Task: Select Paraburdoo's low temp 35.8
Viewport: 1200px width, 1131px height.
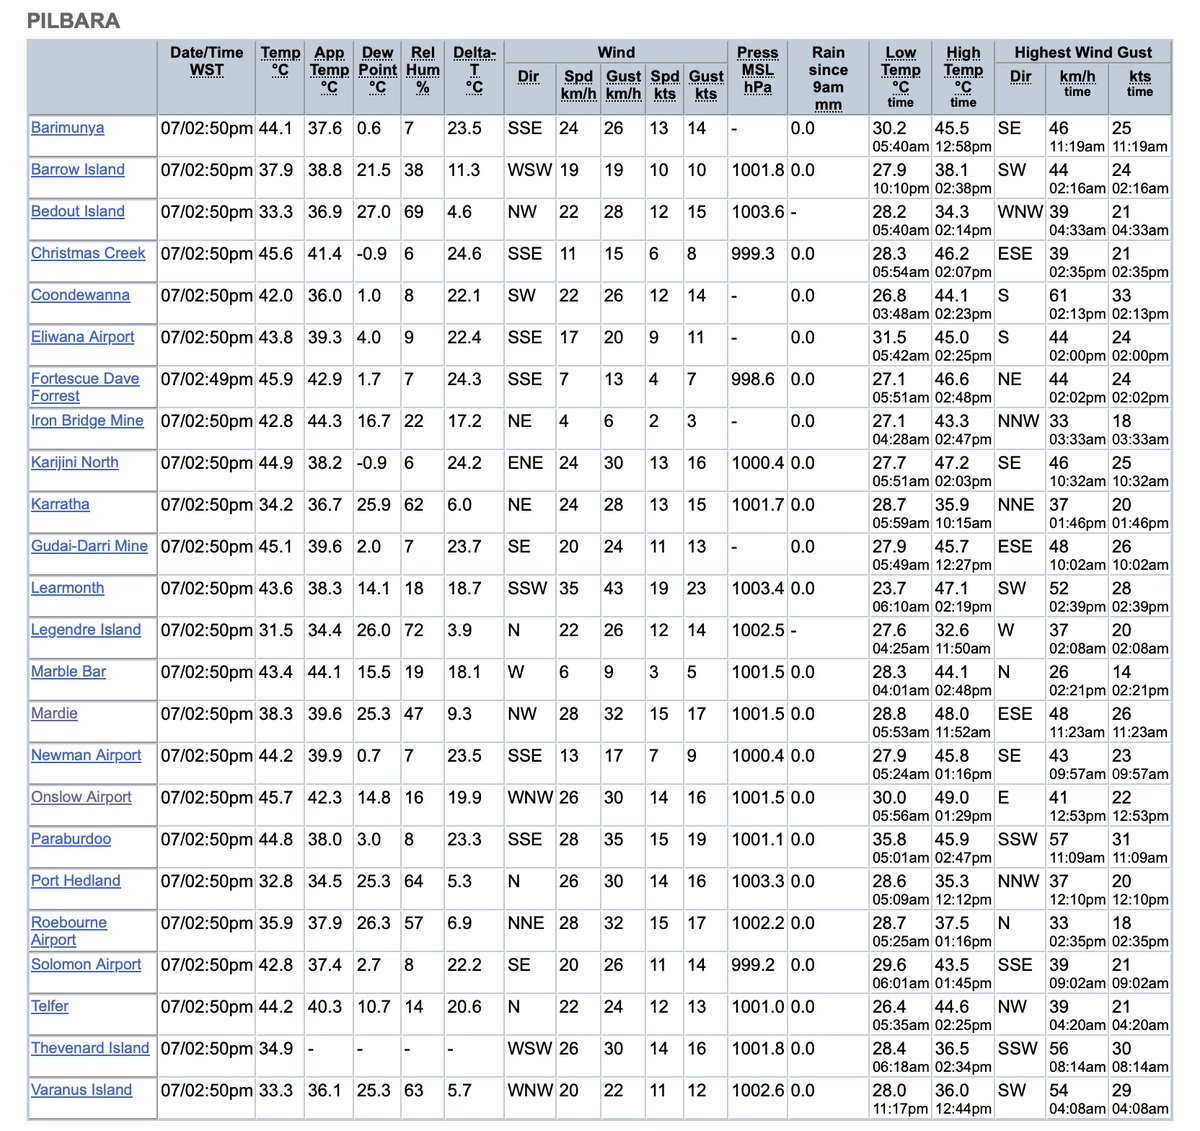Action: (x=890, y=840)
